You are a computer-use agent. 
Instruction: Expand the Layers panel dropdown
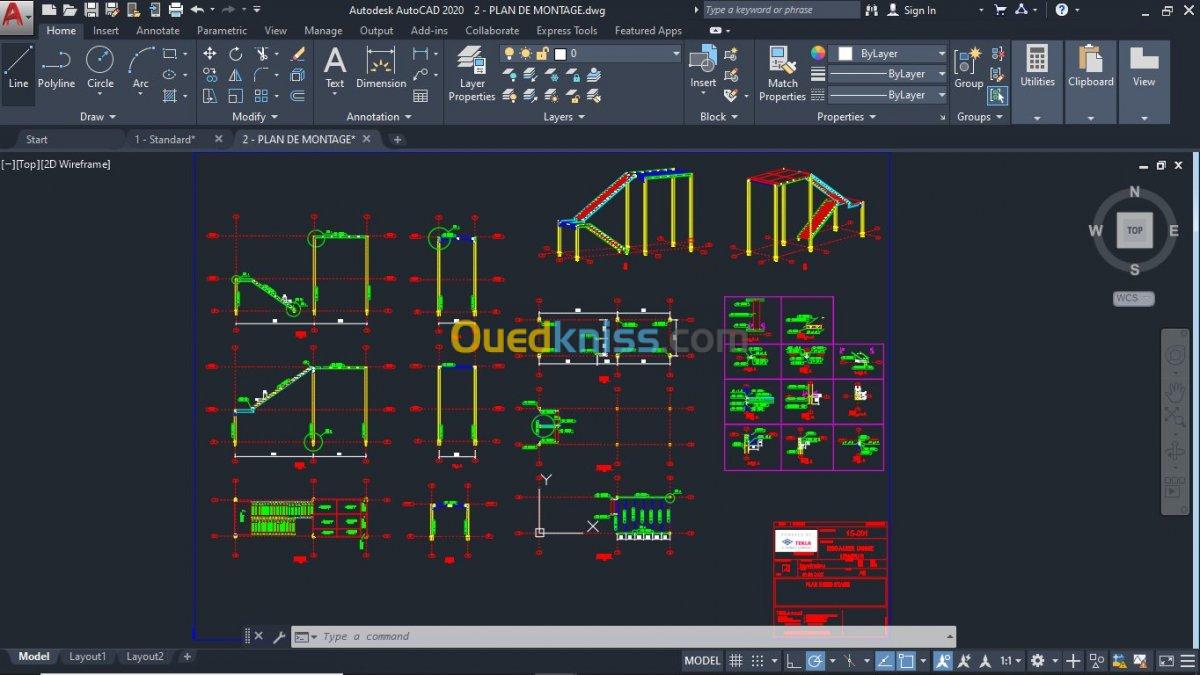tap(564, 117)
